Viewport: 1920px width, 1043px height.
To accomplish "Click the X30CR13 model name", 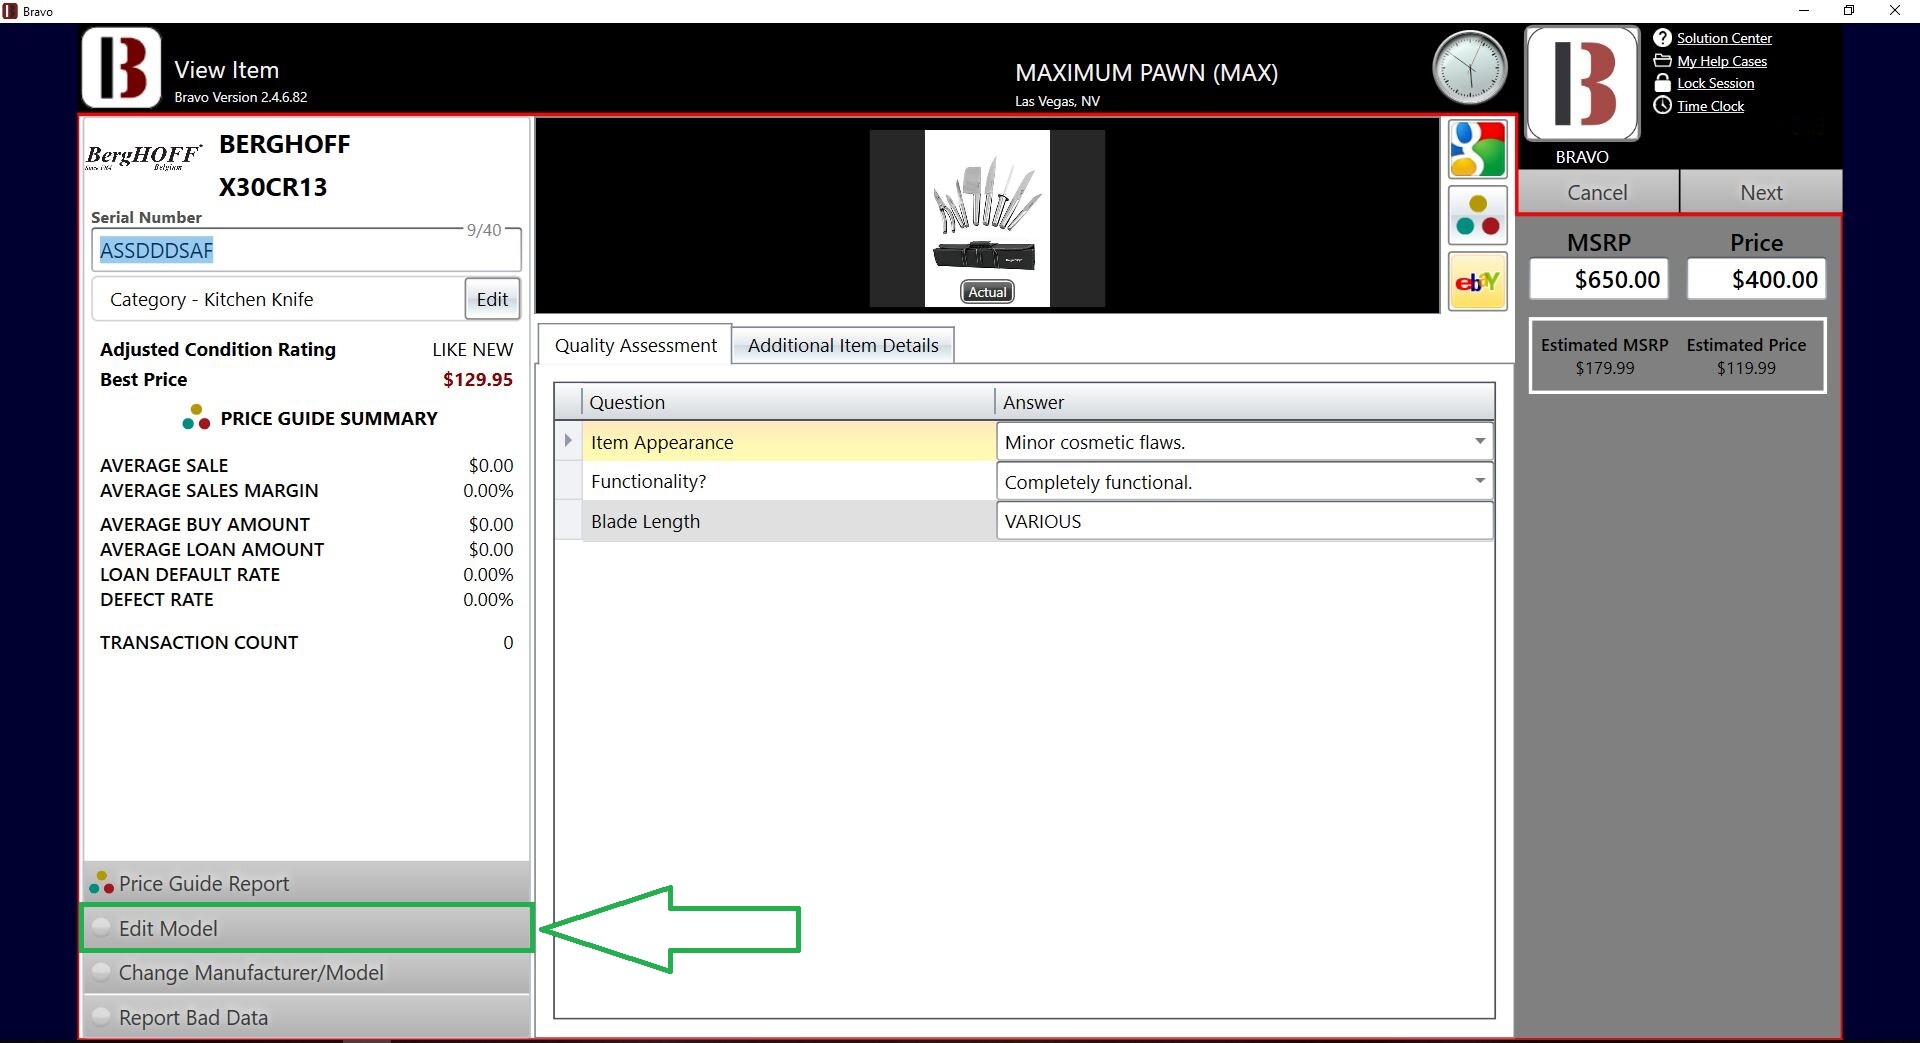I will tap(273, 187).
